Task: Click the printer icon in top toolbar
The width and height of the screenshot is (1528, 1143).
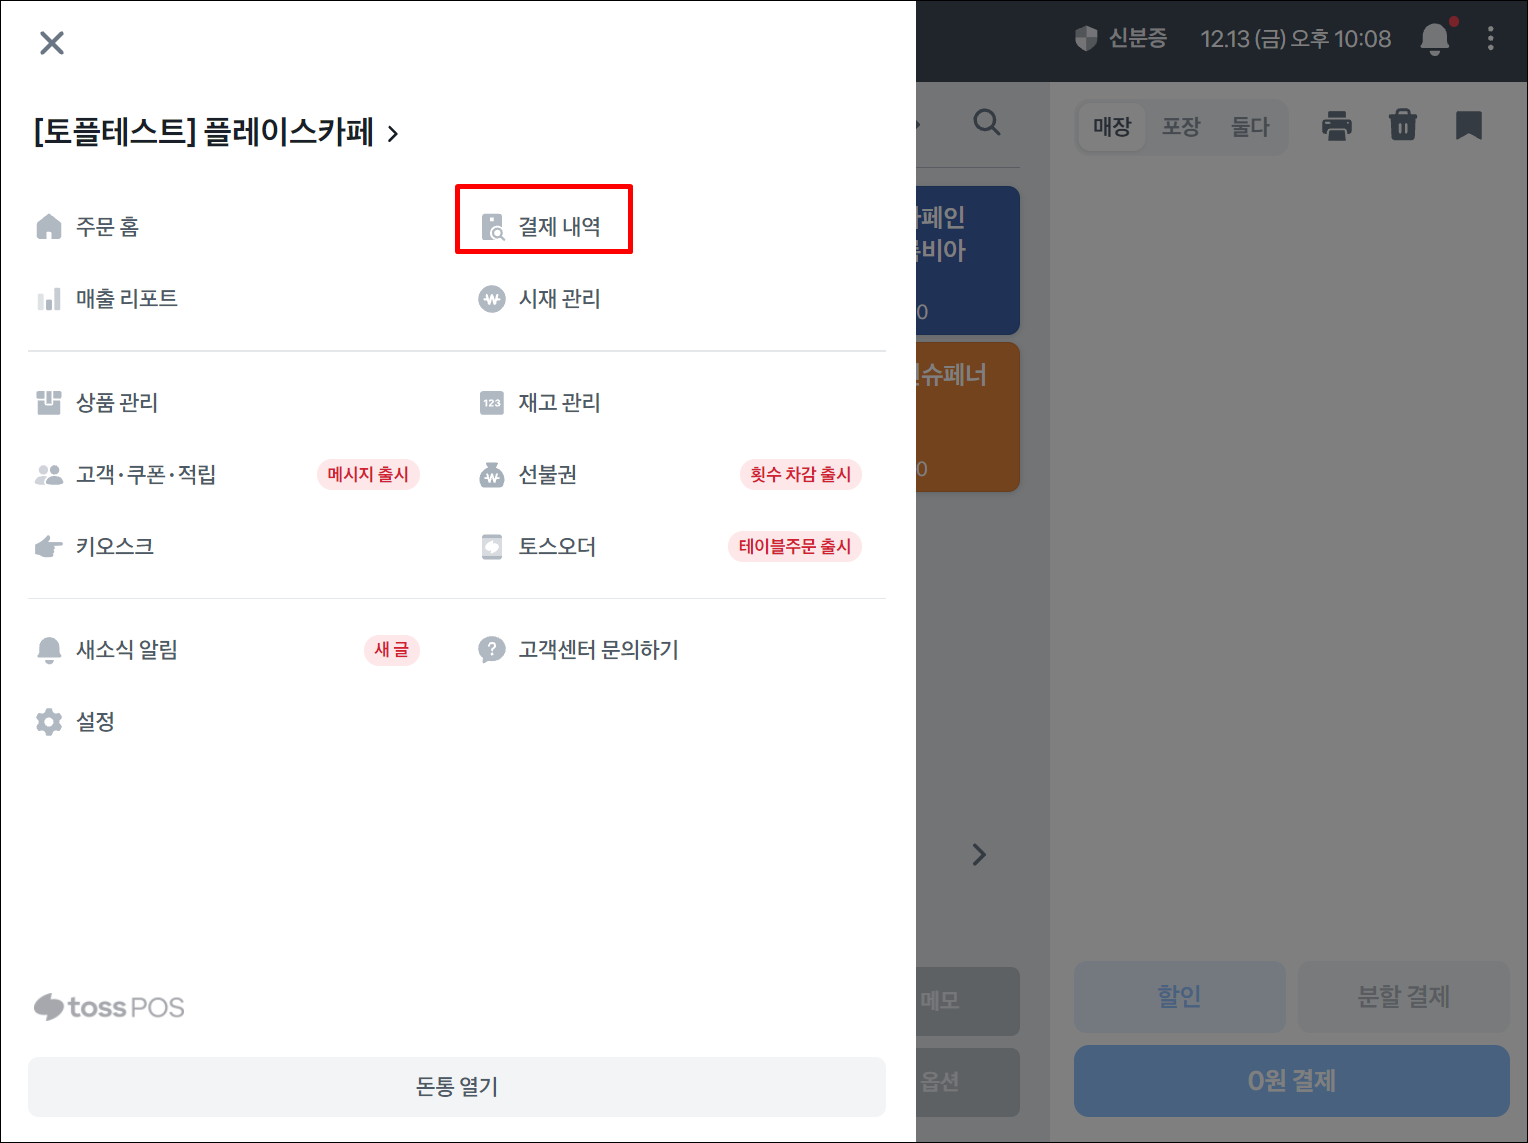Action: click(1336, 126)
